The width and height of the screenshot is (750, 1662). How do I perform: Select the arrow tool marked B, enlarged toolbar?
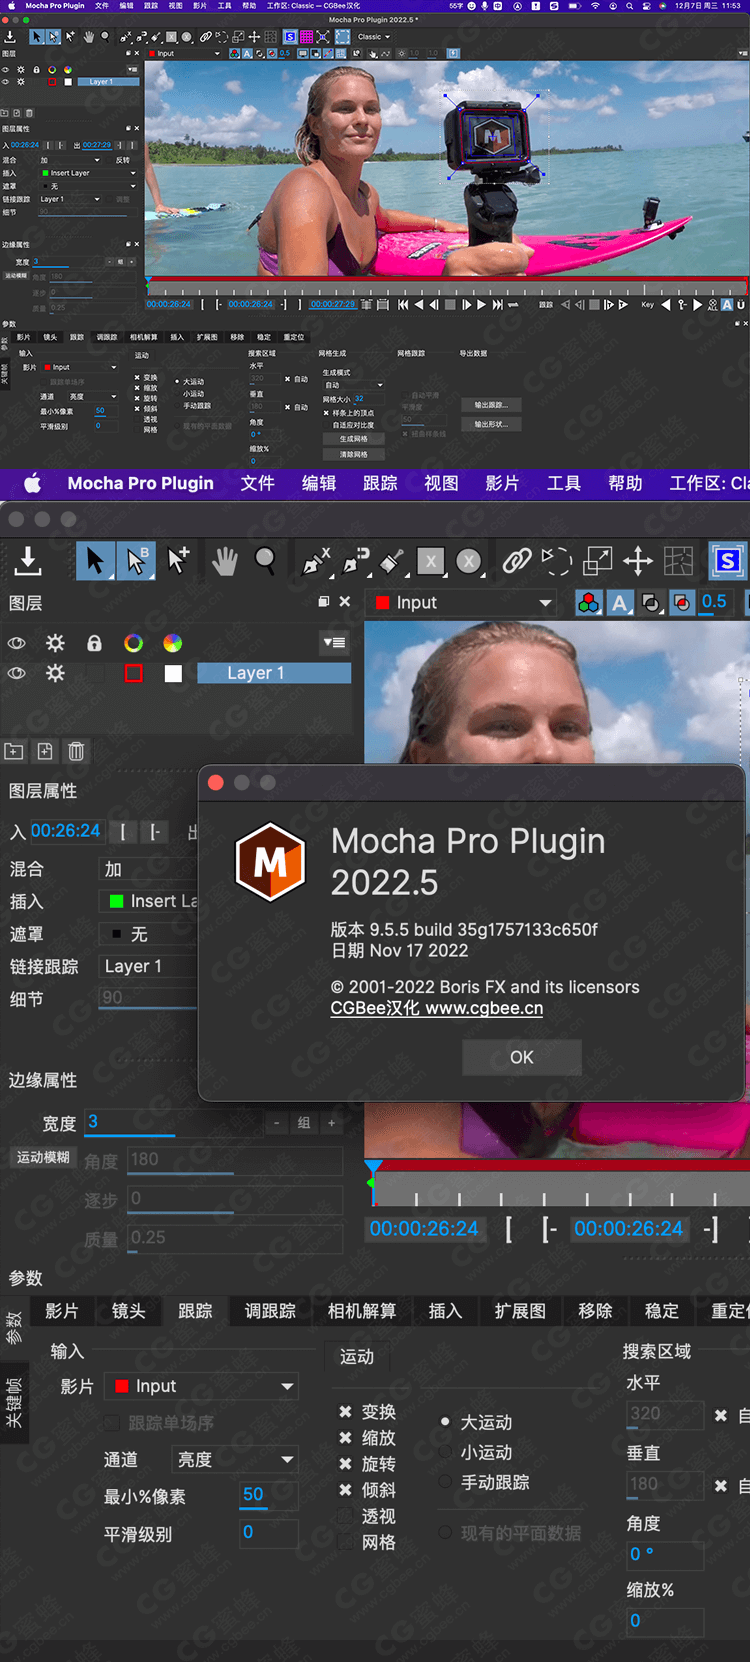(x=135, y=561)
